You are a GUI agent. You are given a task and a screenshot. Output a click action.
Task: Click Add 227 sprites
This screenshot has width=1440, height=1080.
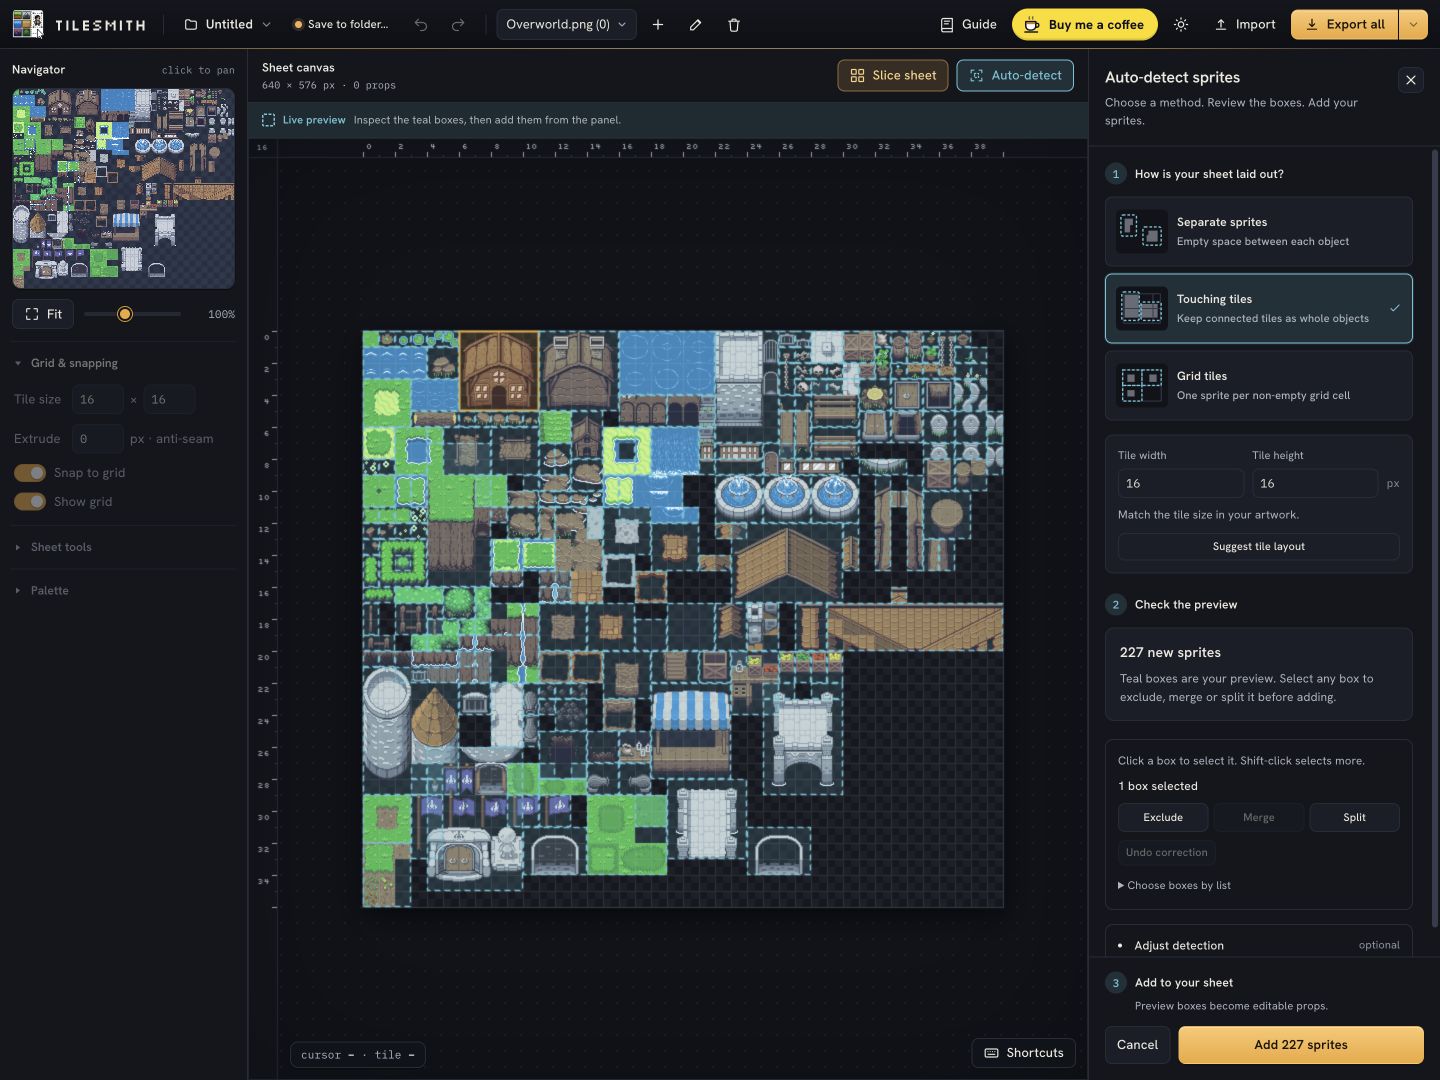[x=1300, y=1044]
